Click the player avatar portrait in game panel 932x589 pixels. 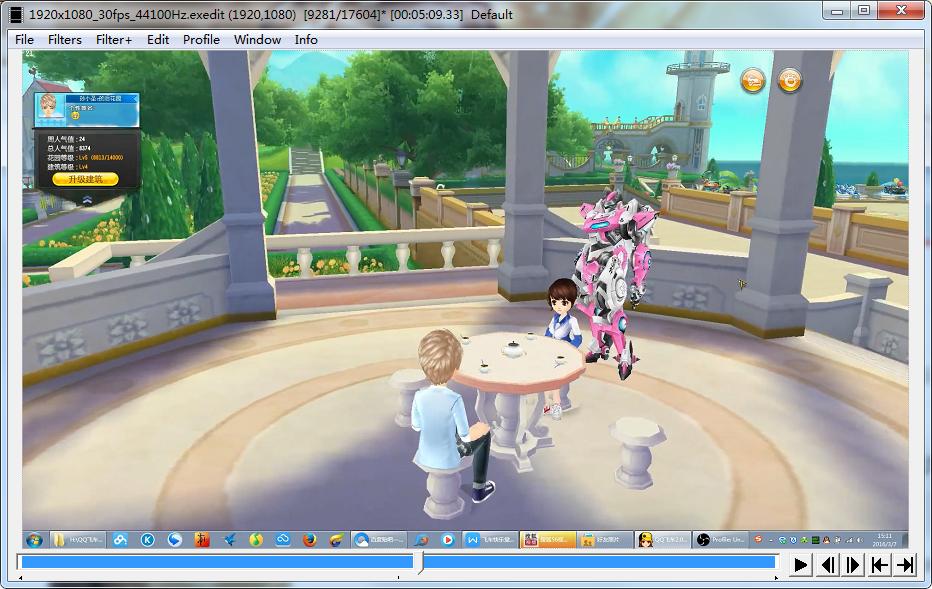click(x=50, y=107)
